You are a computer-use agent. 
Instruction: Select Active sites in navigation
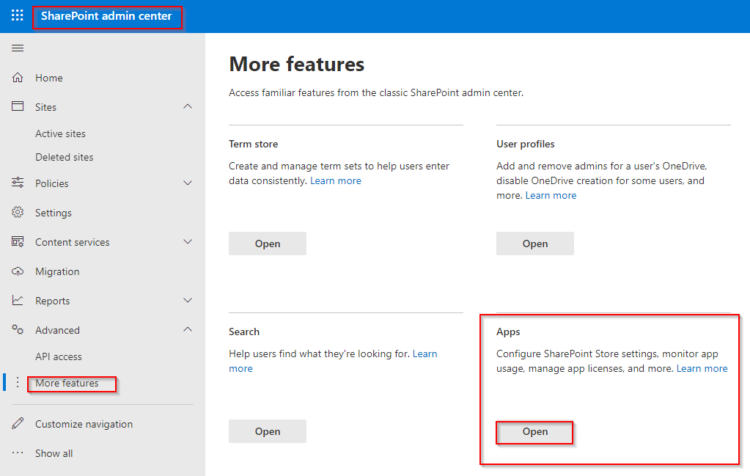[x=60, y=134]
